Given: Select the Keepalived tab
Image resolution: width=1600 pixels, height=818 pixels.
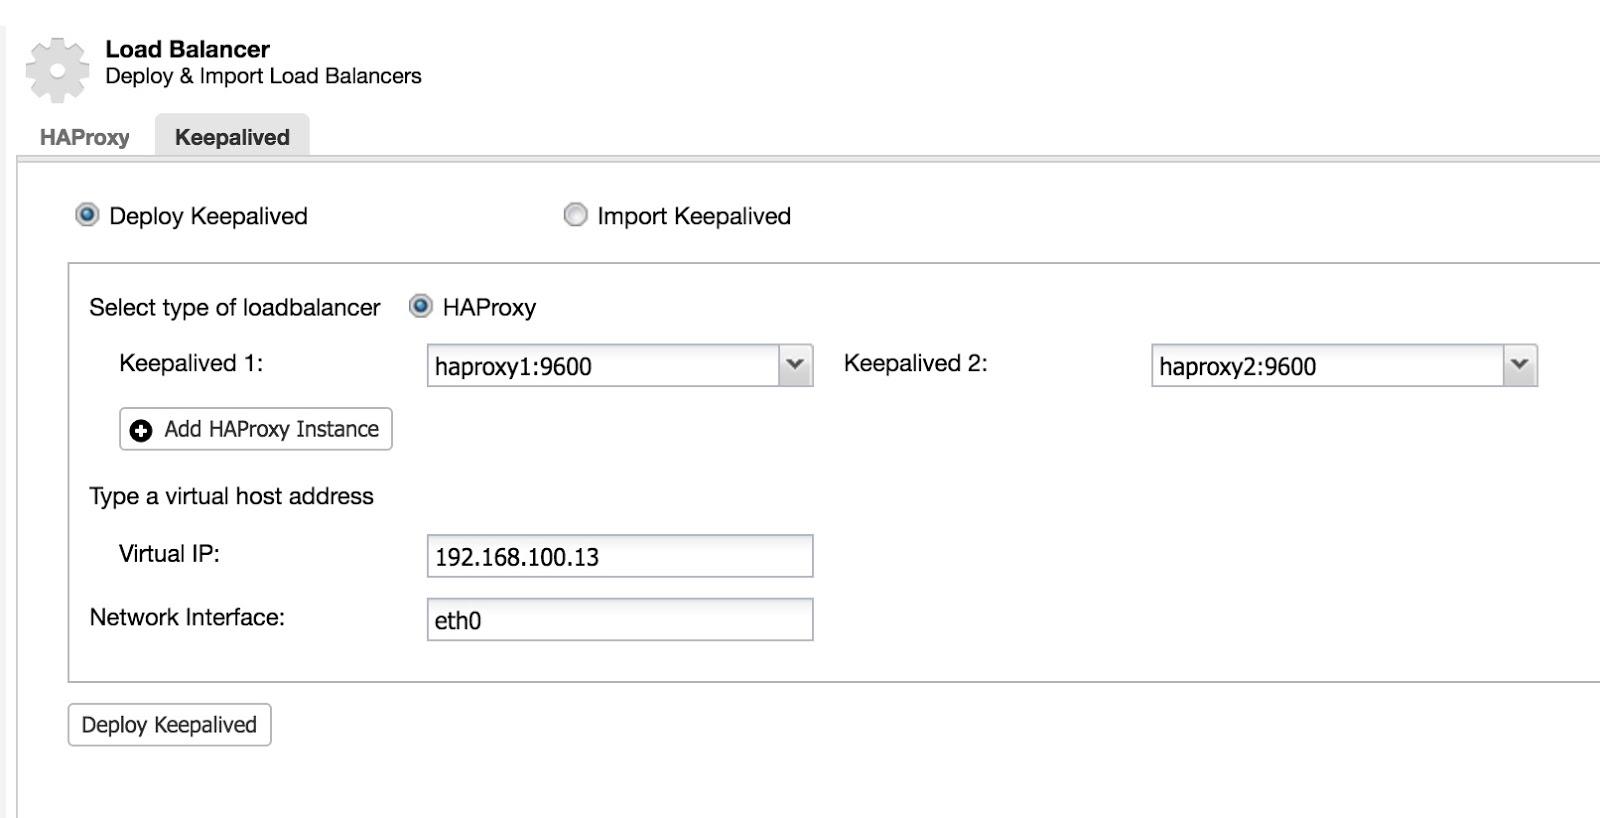Looking at the screenshot, I should pos(232,137).
